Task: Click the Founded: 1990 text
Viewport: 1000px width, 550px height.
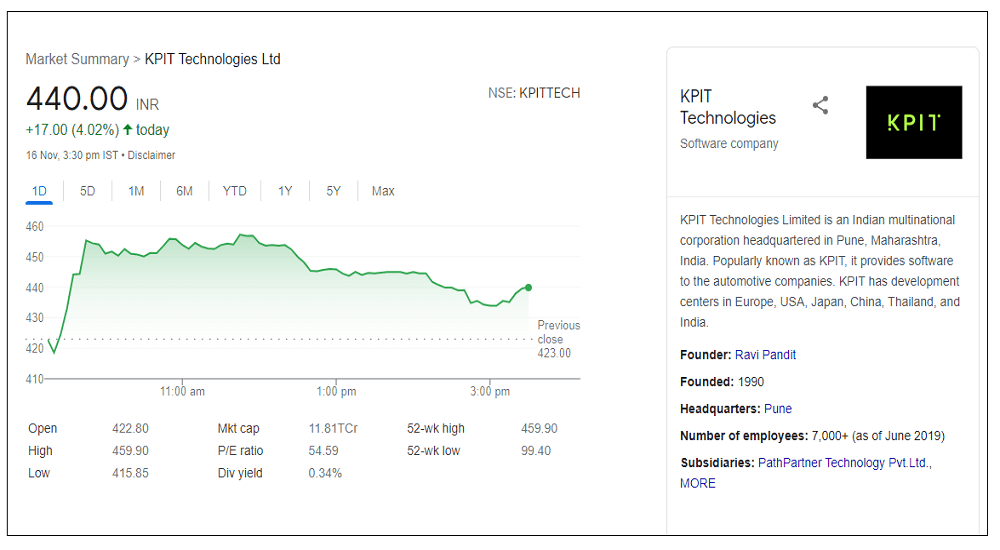Action: [x=722, y=382]
